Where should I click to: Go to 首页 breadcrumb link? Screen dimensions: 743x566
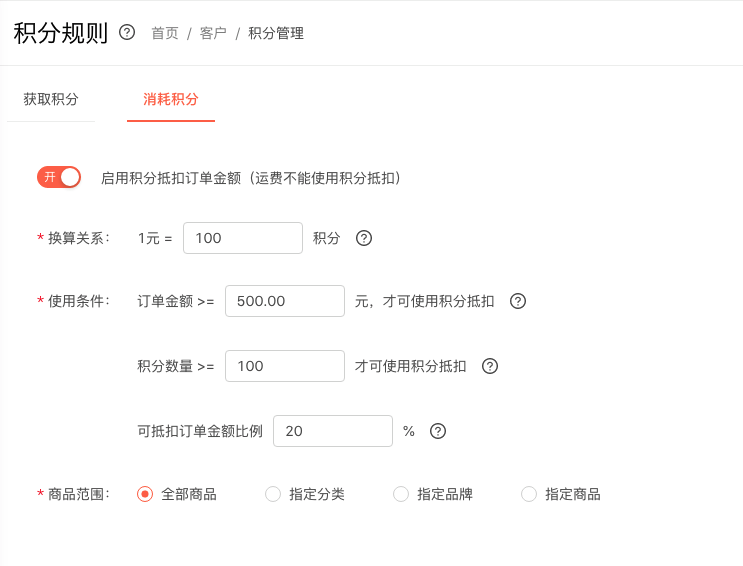pos(165,33)
